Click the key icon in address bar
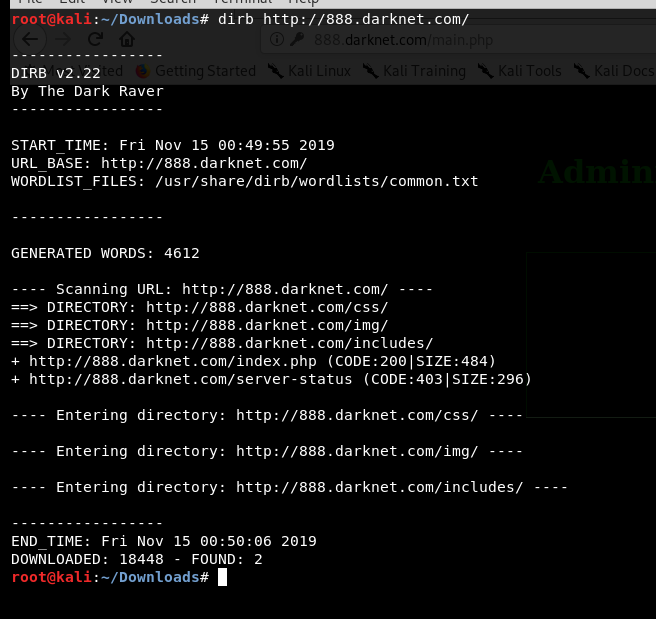Image resolution: width=656 pixels, height=619 pixels. [x=297, y=39]
